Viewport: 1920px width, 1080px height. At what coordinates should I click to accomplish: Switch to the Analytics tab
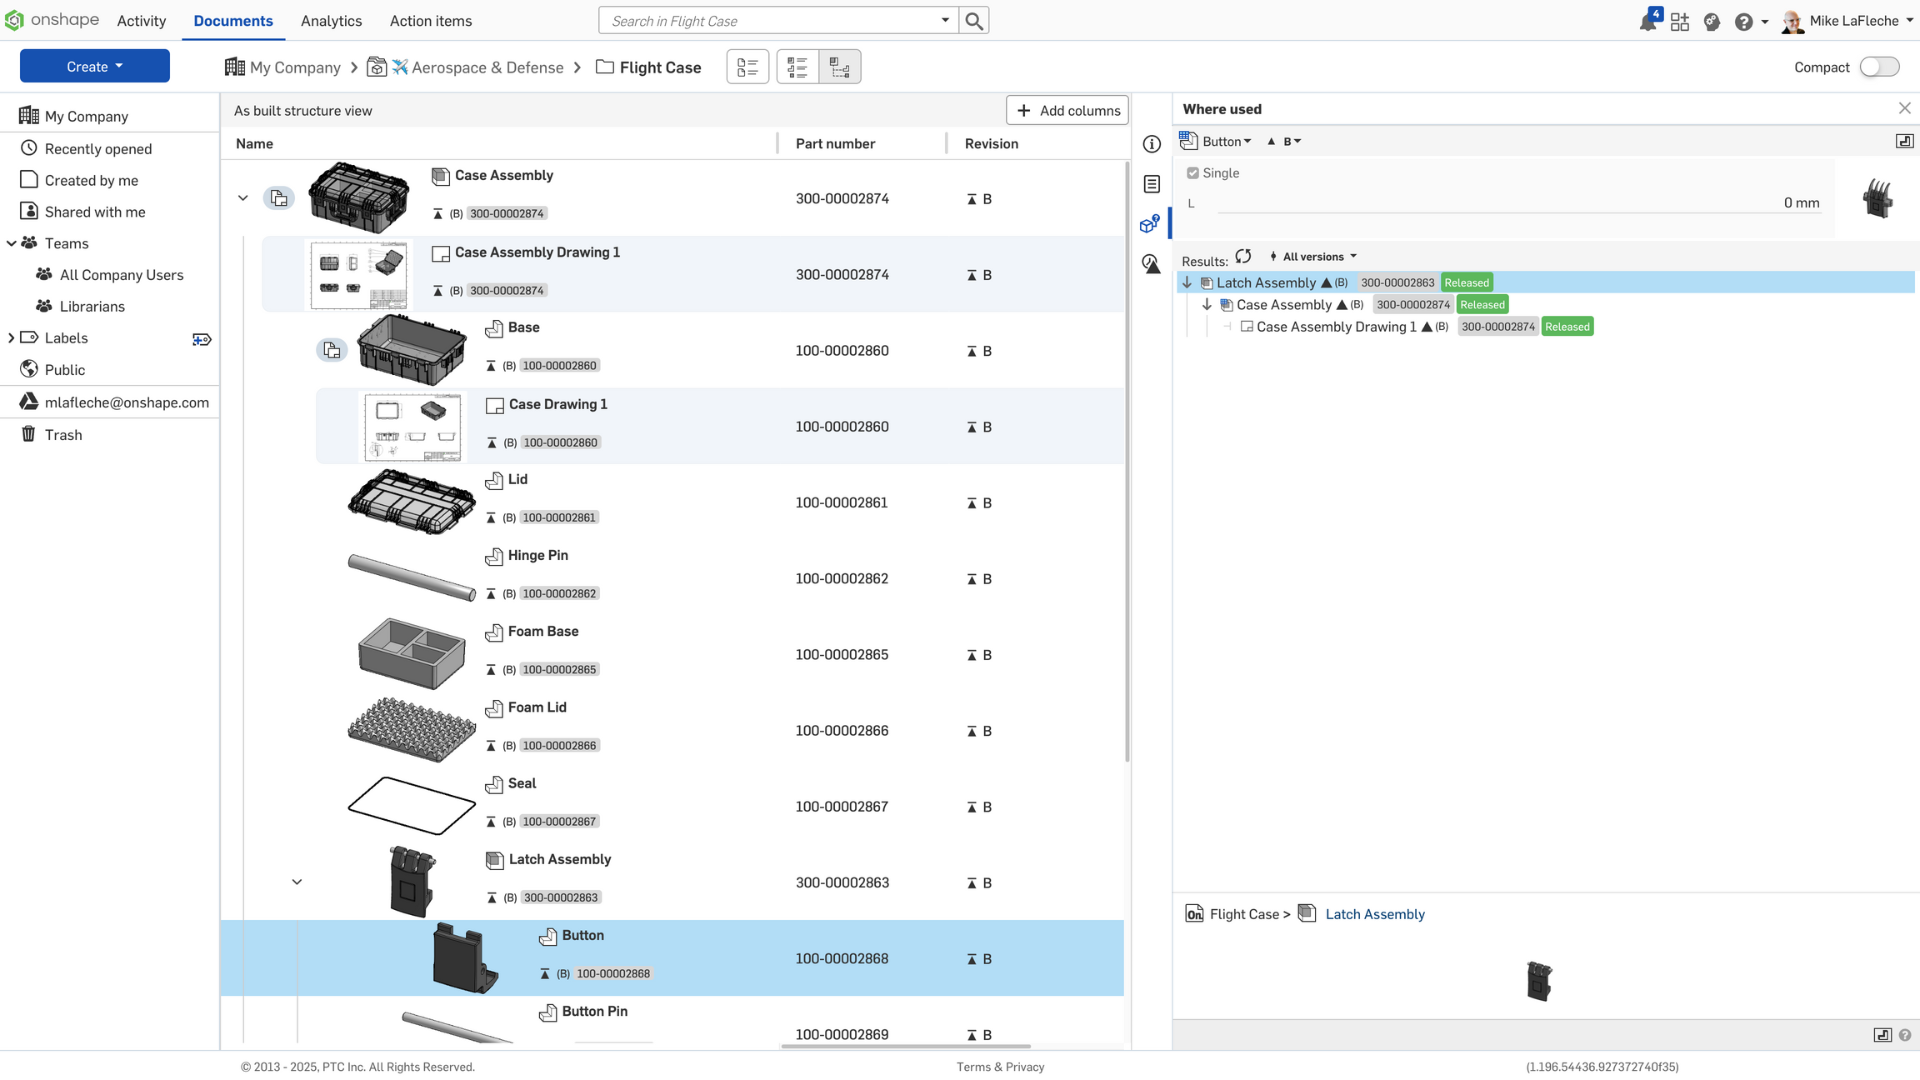pos(331,20)
